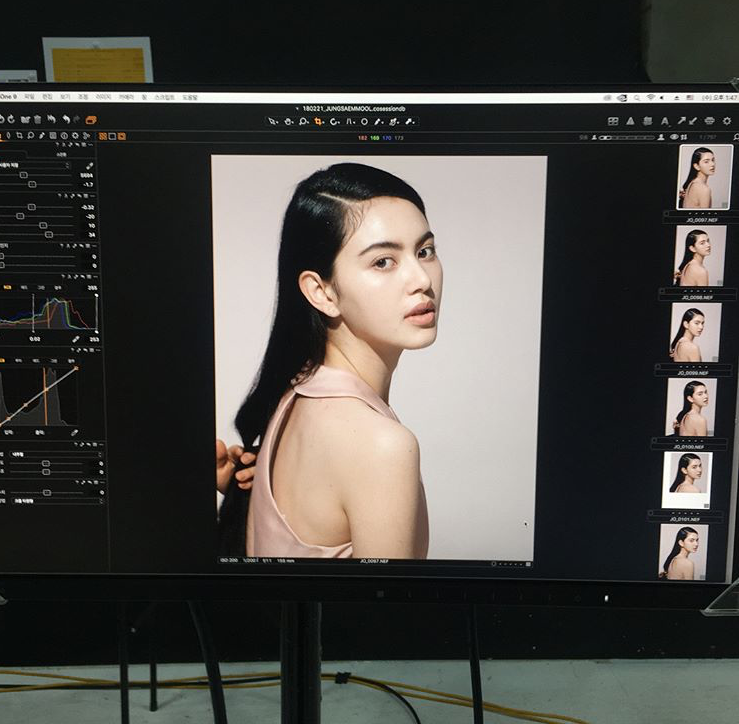Select thumbnail JO_0097.NEF

click(705, 177)
